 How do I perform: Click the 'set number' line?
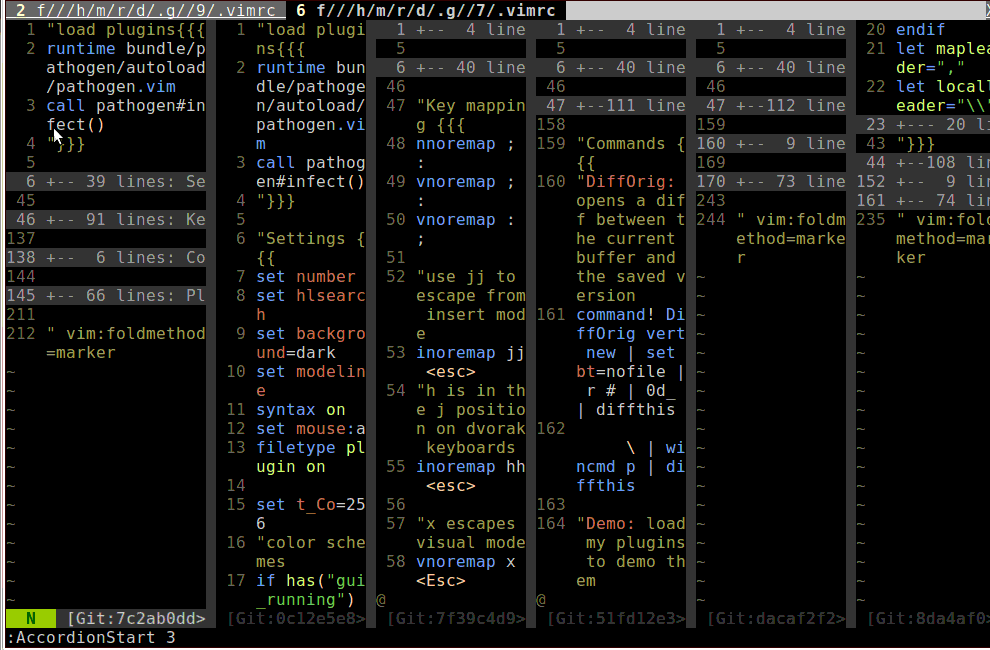(306, 277)
